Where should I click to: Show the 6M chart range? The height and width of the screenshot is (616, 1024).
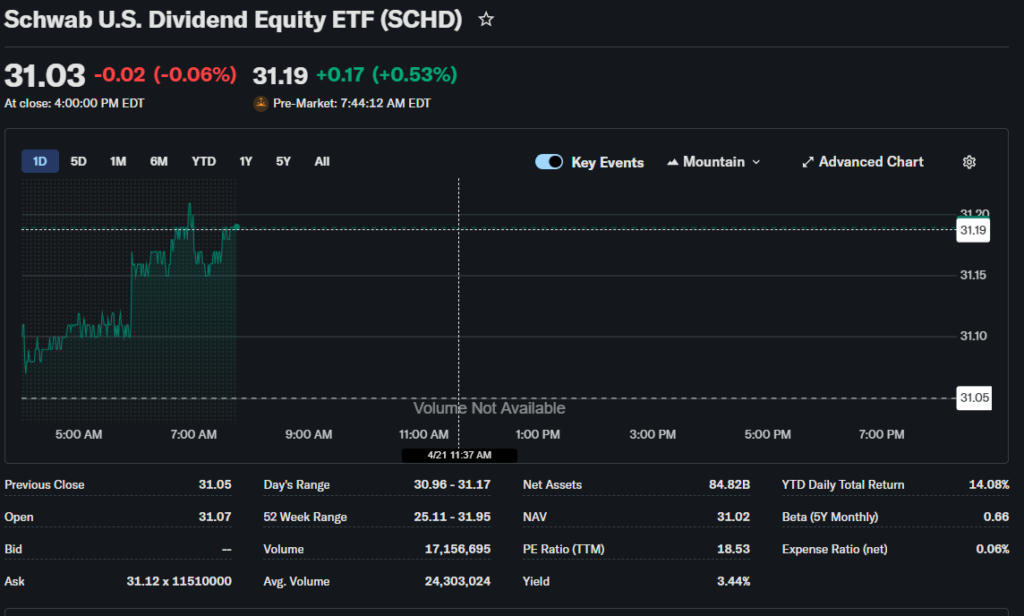click(159, 162)
